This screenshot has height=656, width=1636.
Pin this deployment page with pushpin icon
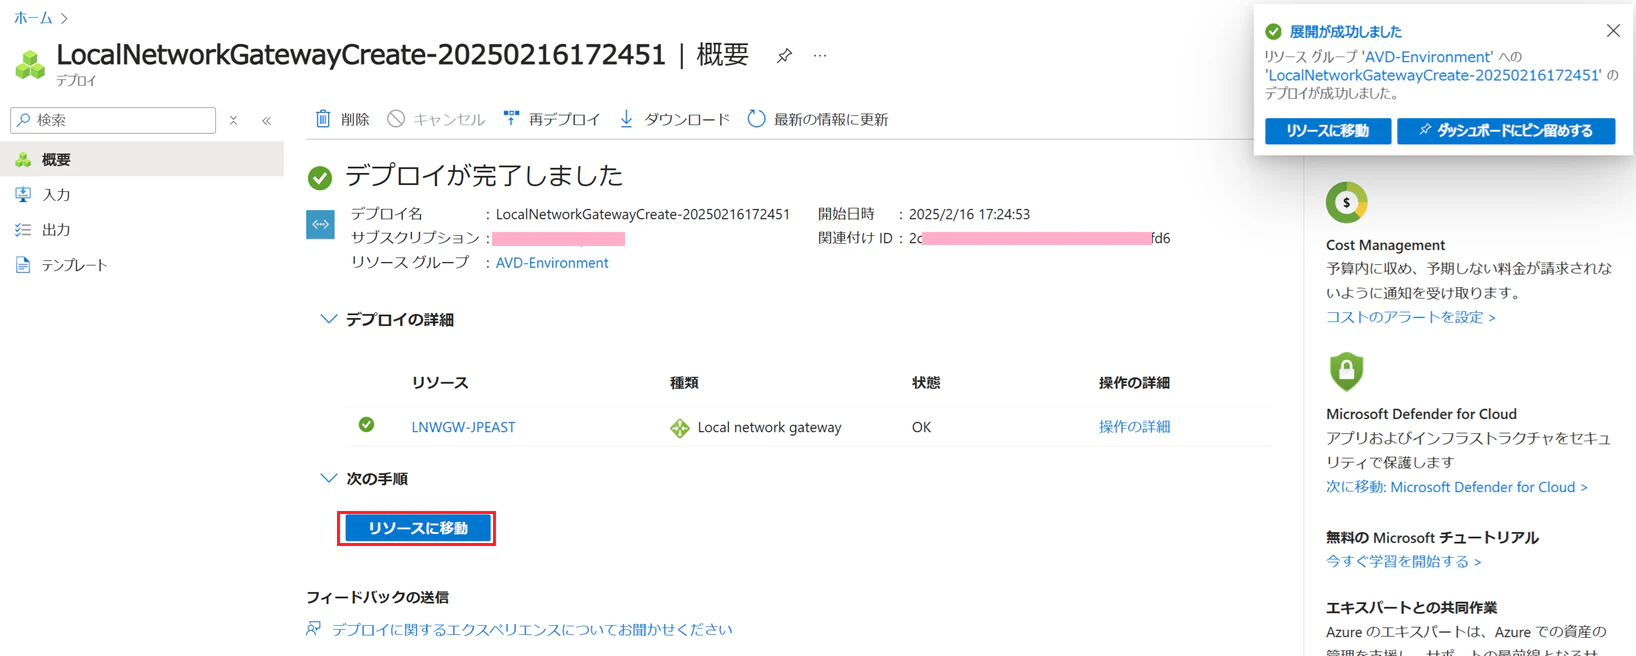pos(784,56)
